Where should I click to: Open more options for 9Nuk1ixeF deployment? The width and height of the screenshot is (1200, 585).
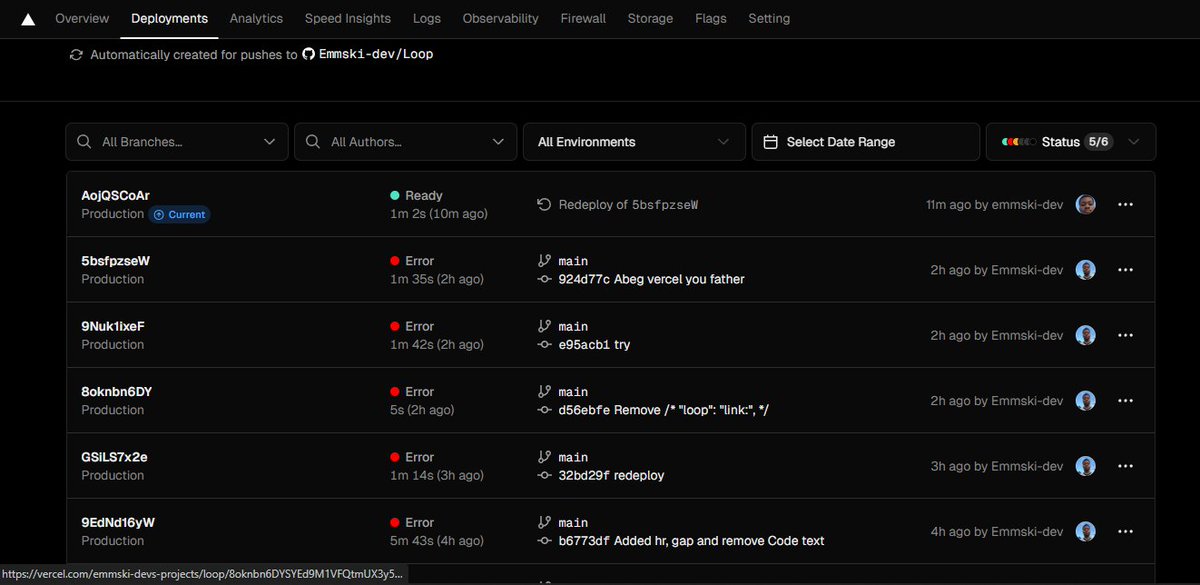[x=1125, y=335]
